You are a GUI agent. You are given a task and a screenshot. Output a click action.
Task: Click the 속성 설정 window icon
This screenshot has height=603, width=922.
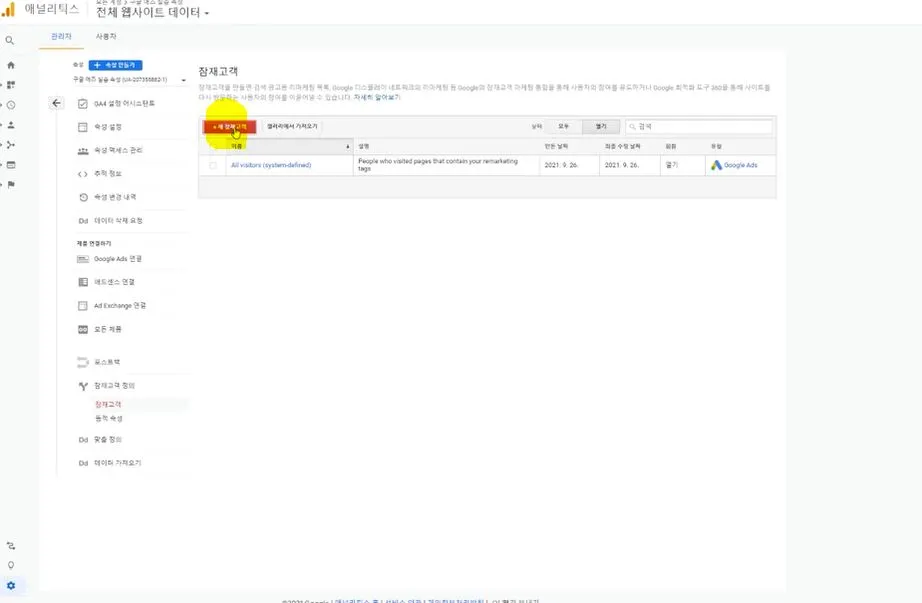tap(83, 127)
